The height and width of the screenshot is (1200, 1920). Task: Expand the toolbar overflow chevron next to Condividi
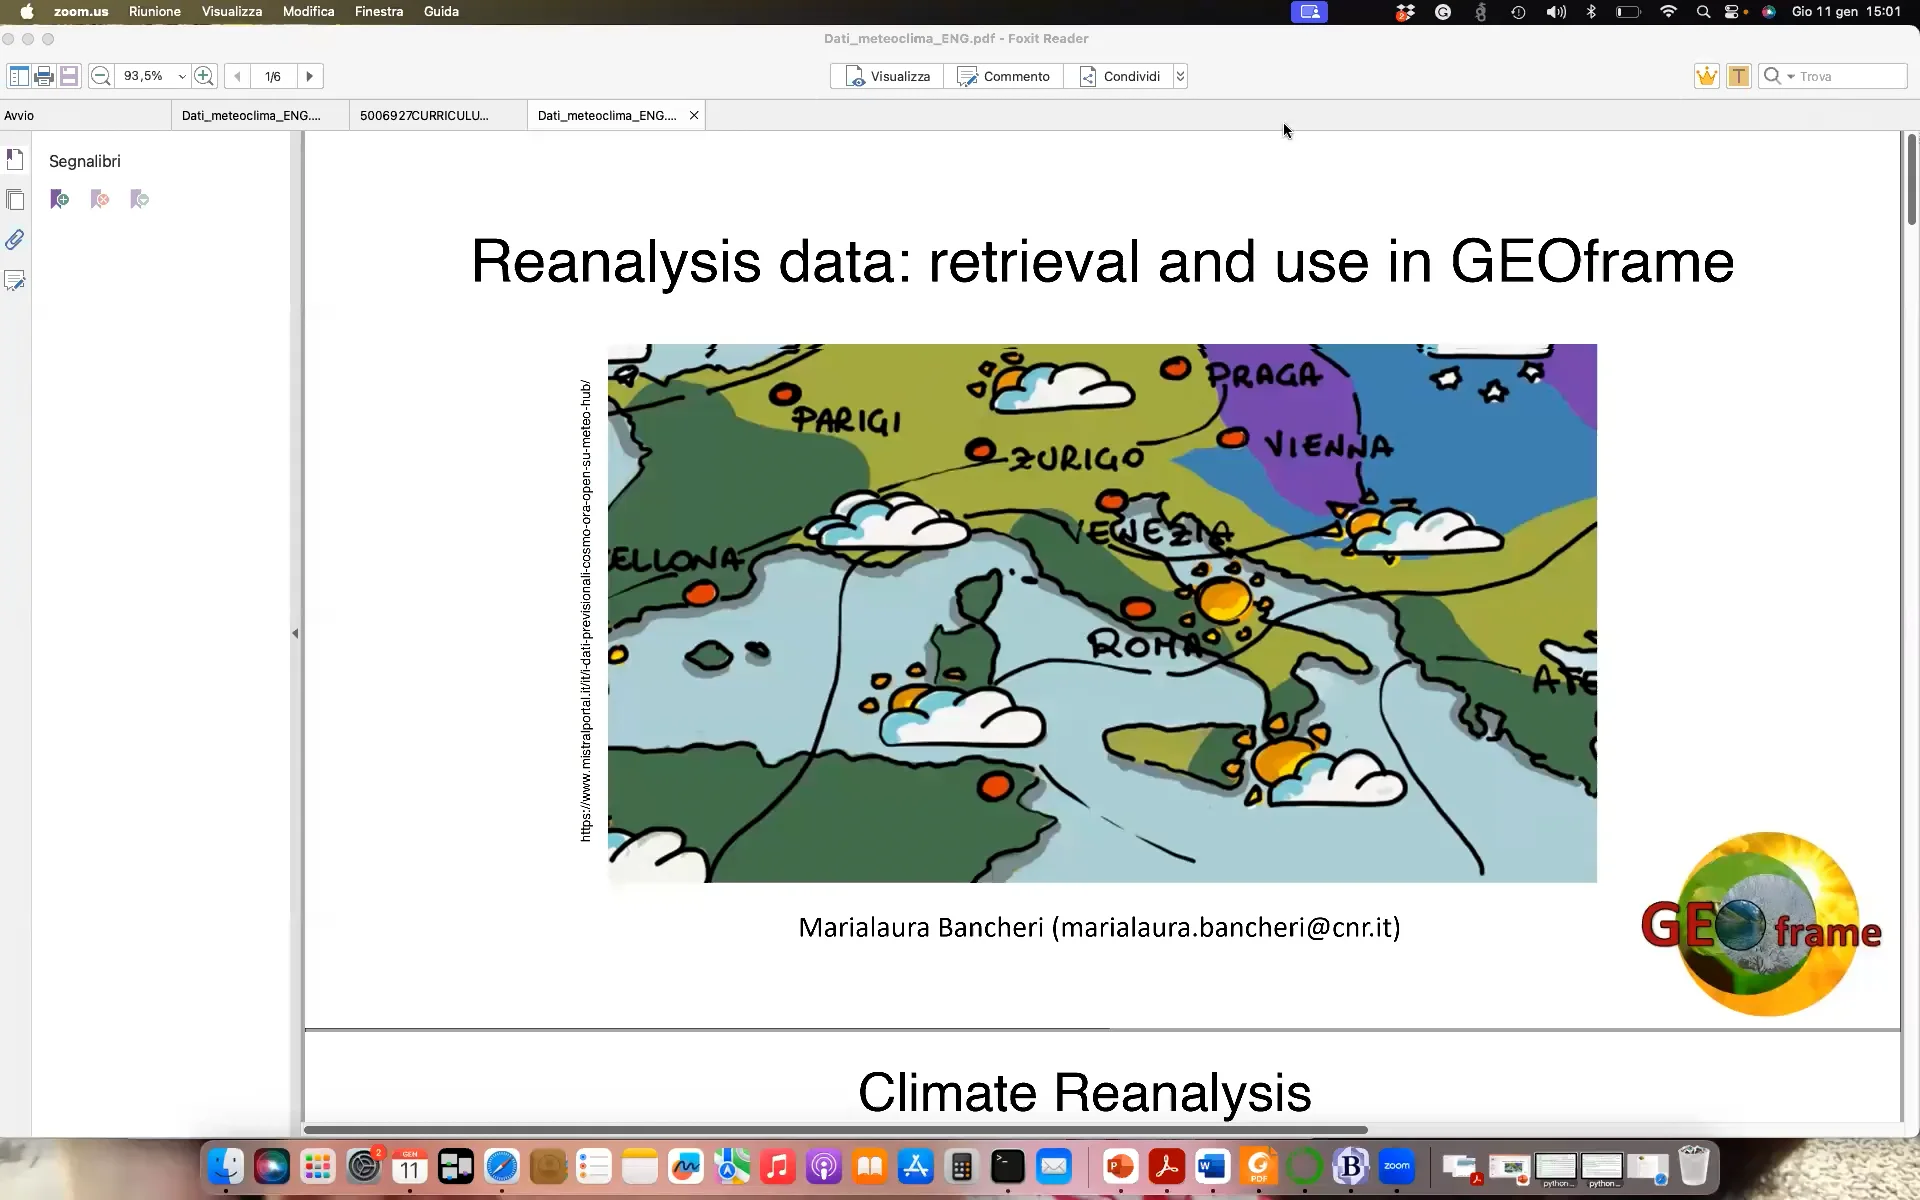tap(1180, 76)
